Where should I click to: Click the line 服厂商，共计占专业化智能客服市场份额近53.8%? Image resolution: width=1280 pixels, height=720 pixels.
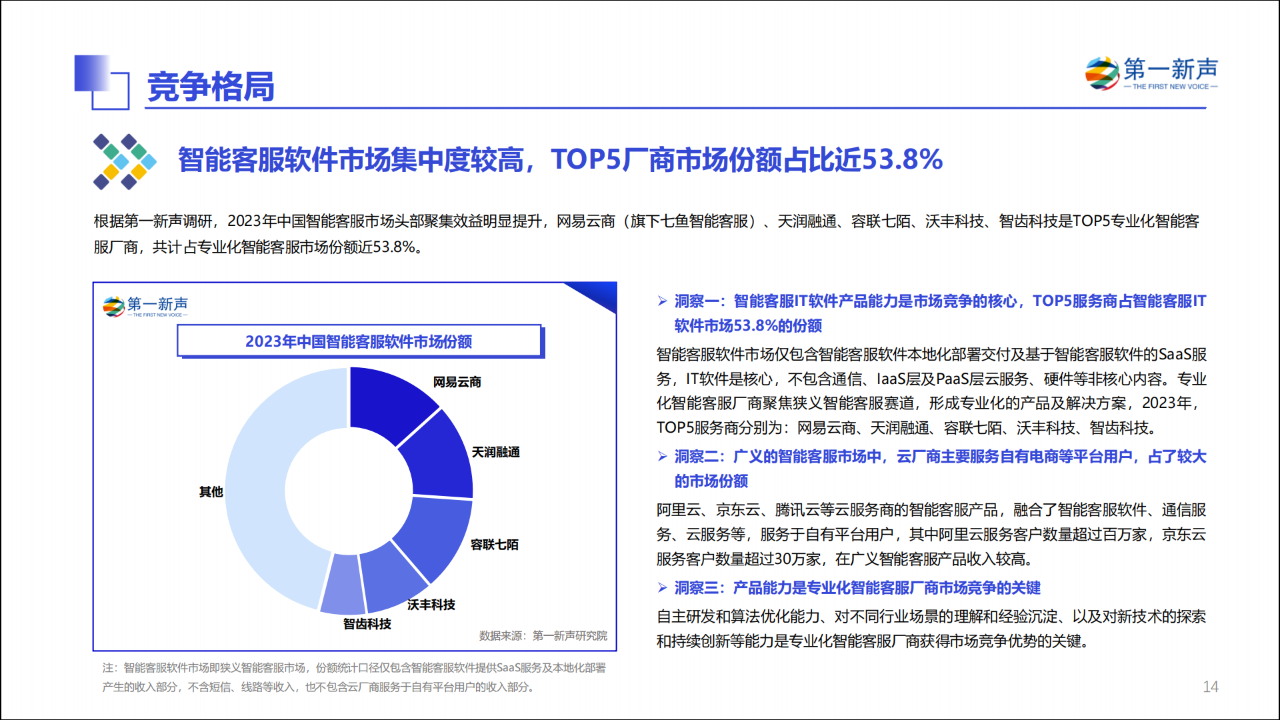pos(258,247)
